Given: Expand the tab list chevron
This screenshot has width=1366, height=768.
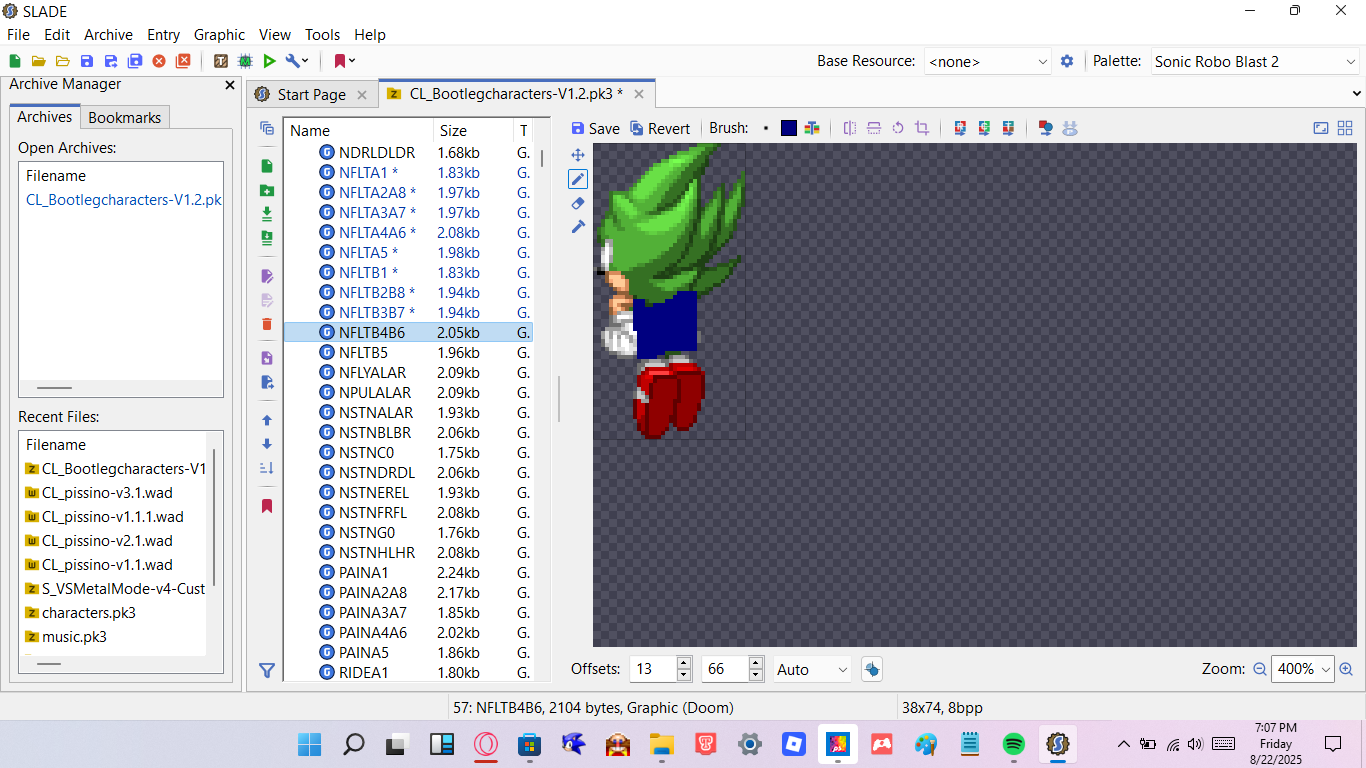Looking at the screenshot, I should pos(1357,94).
